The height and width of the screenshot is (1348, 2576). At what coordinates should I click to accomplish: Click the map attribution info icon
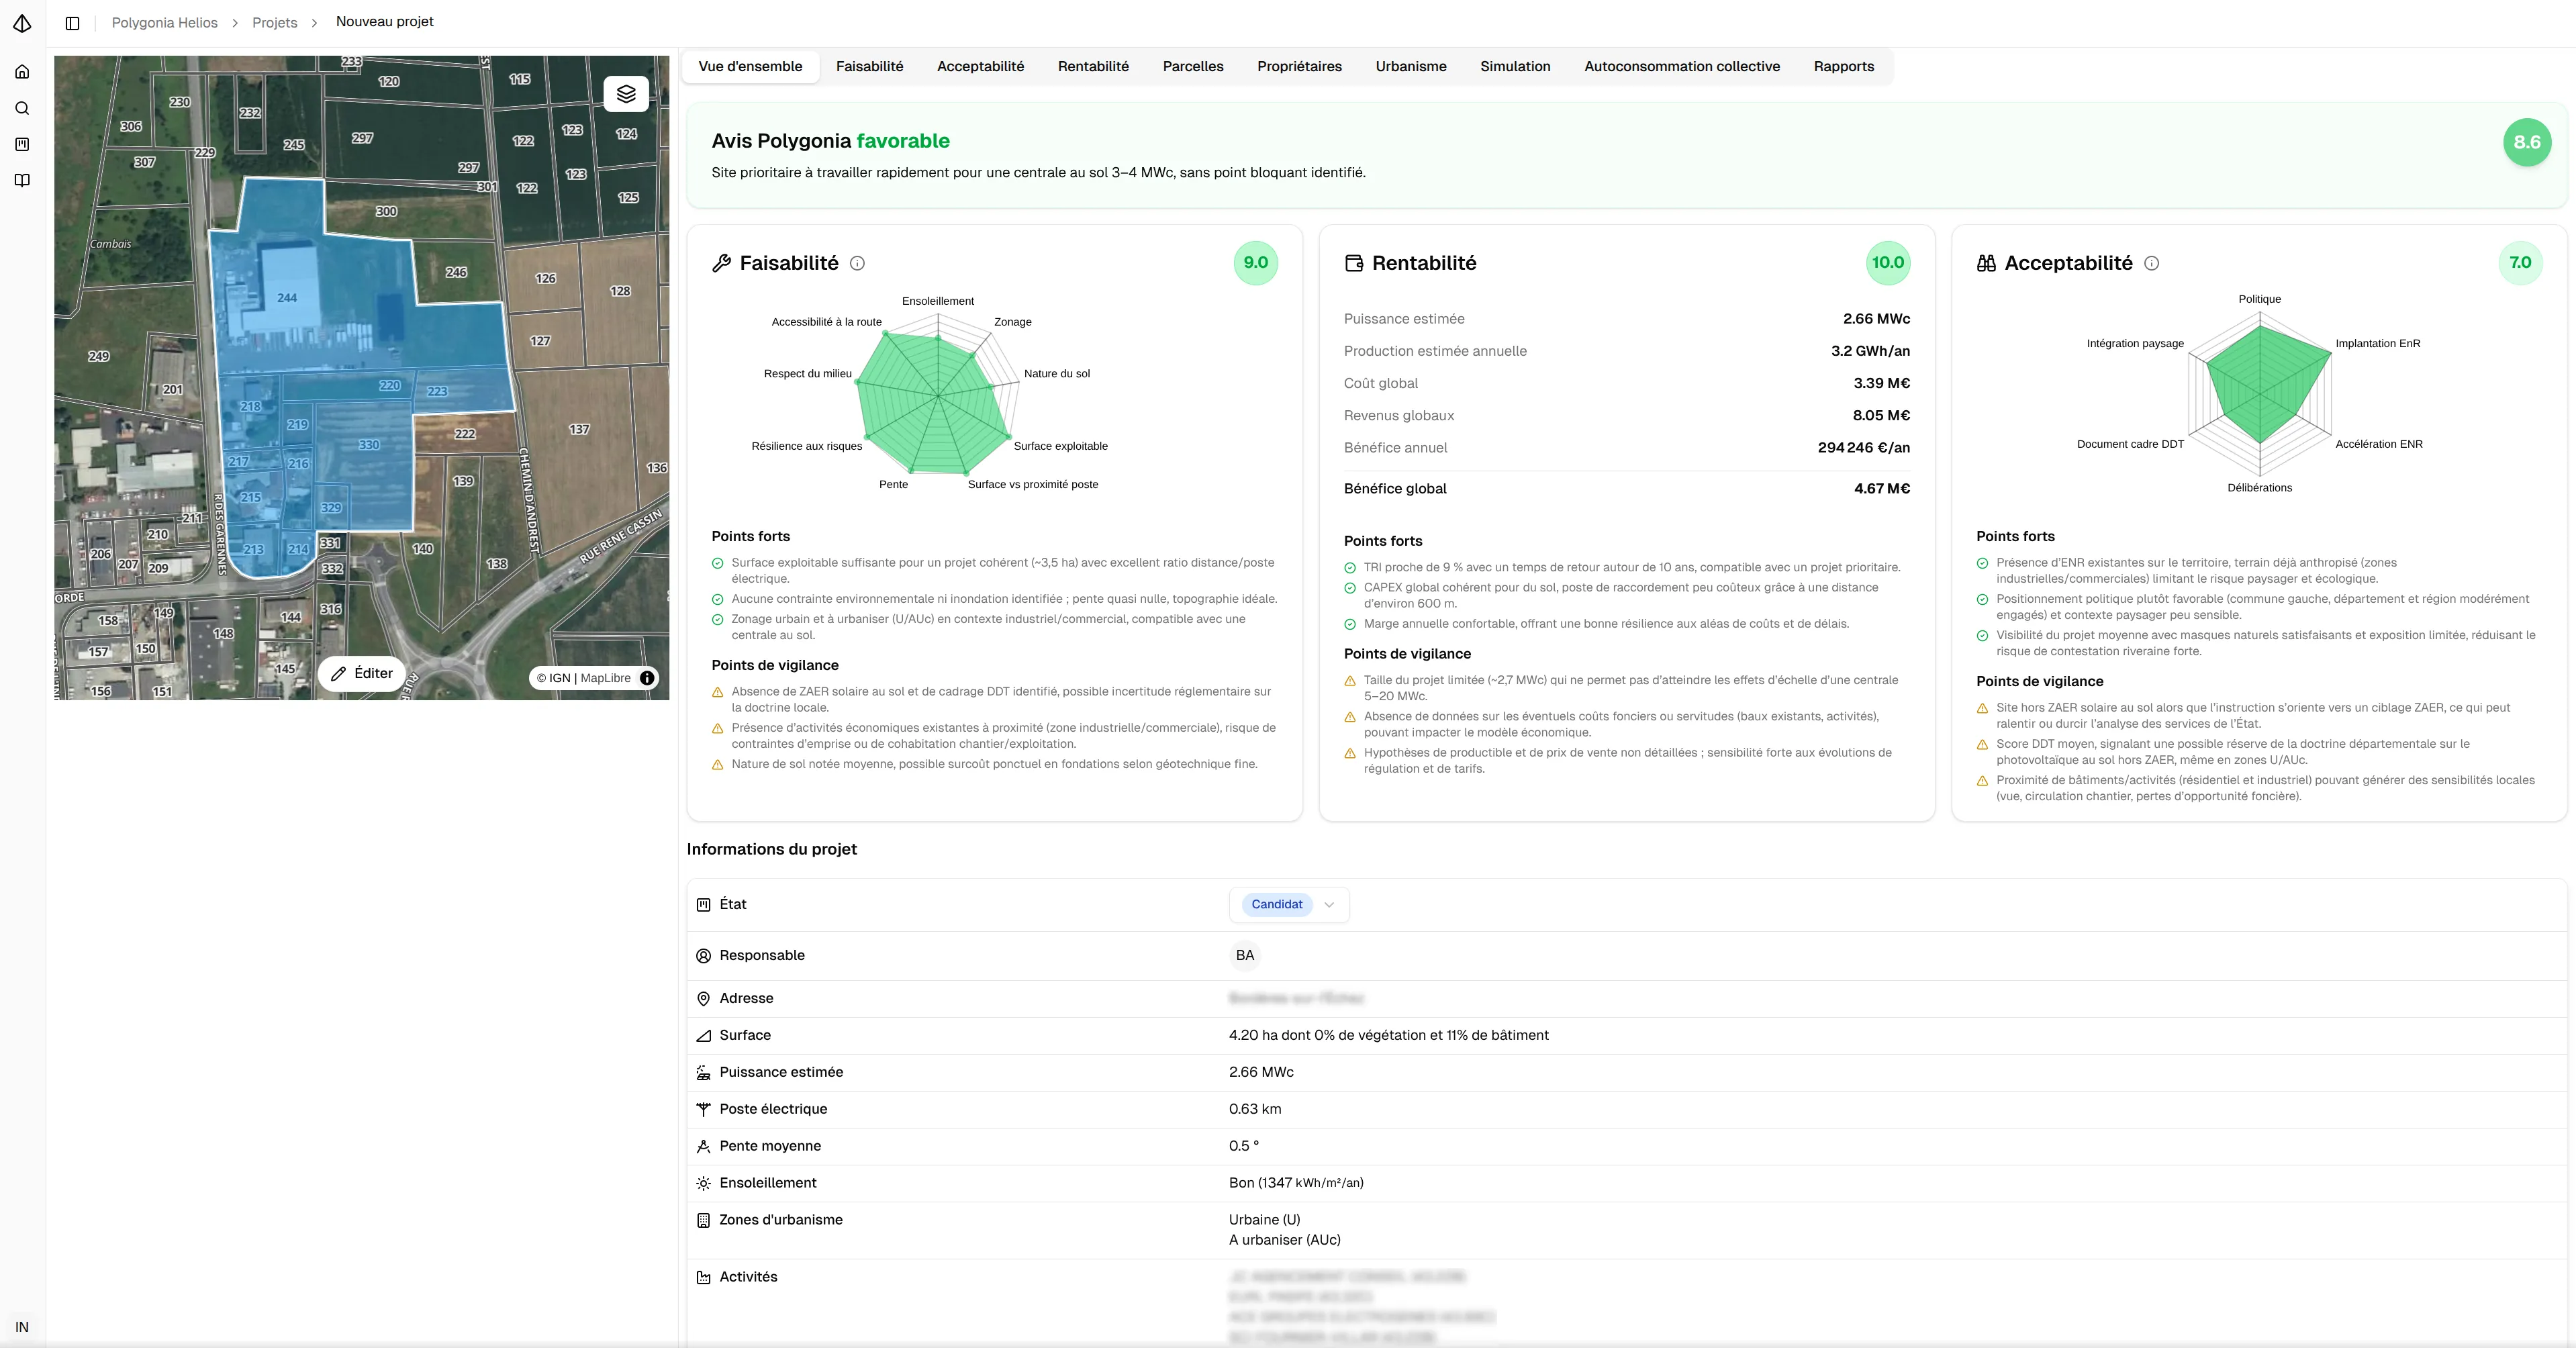point(647,678)
